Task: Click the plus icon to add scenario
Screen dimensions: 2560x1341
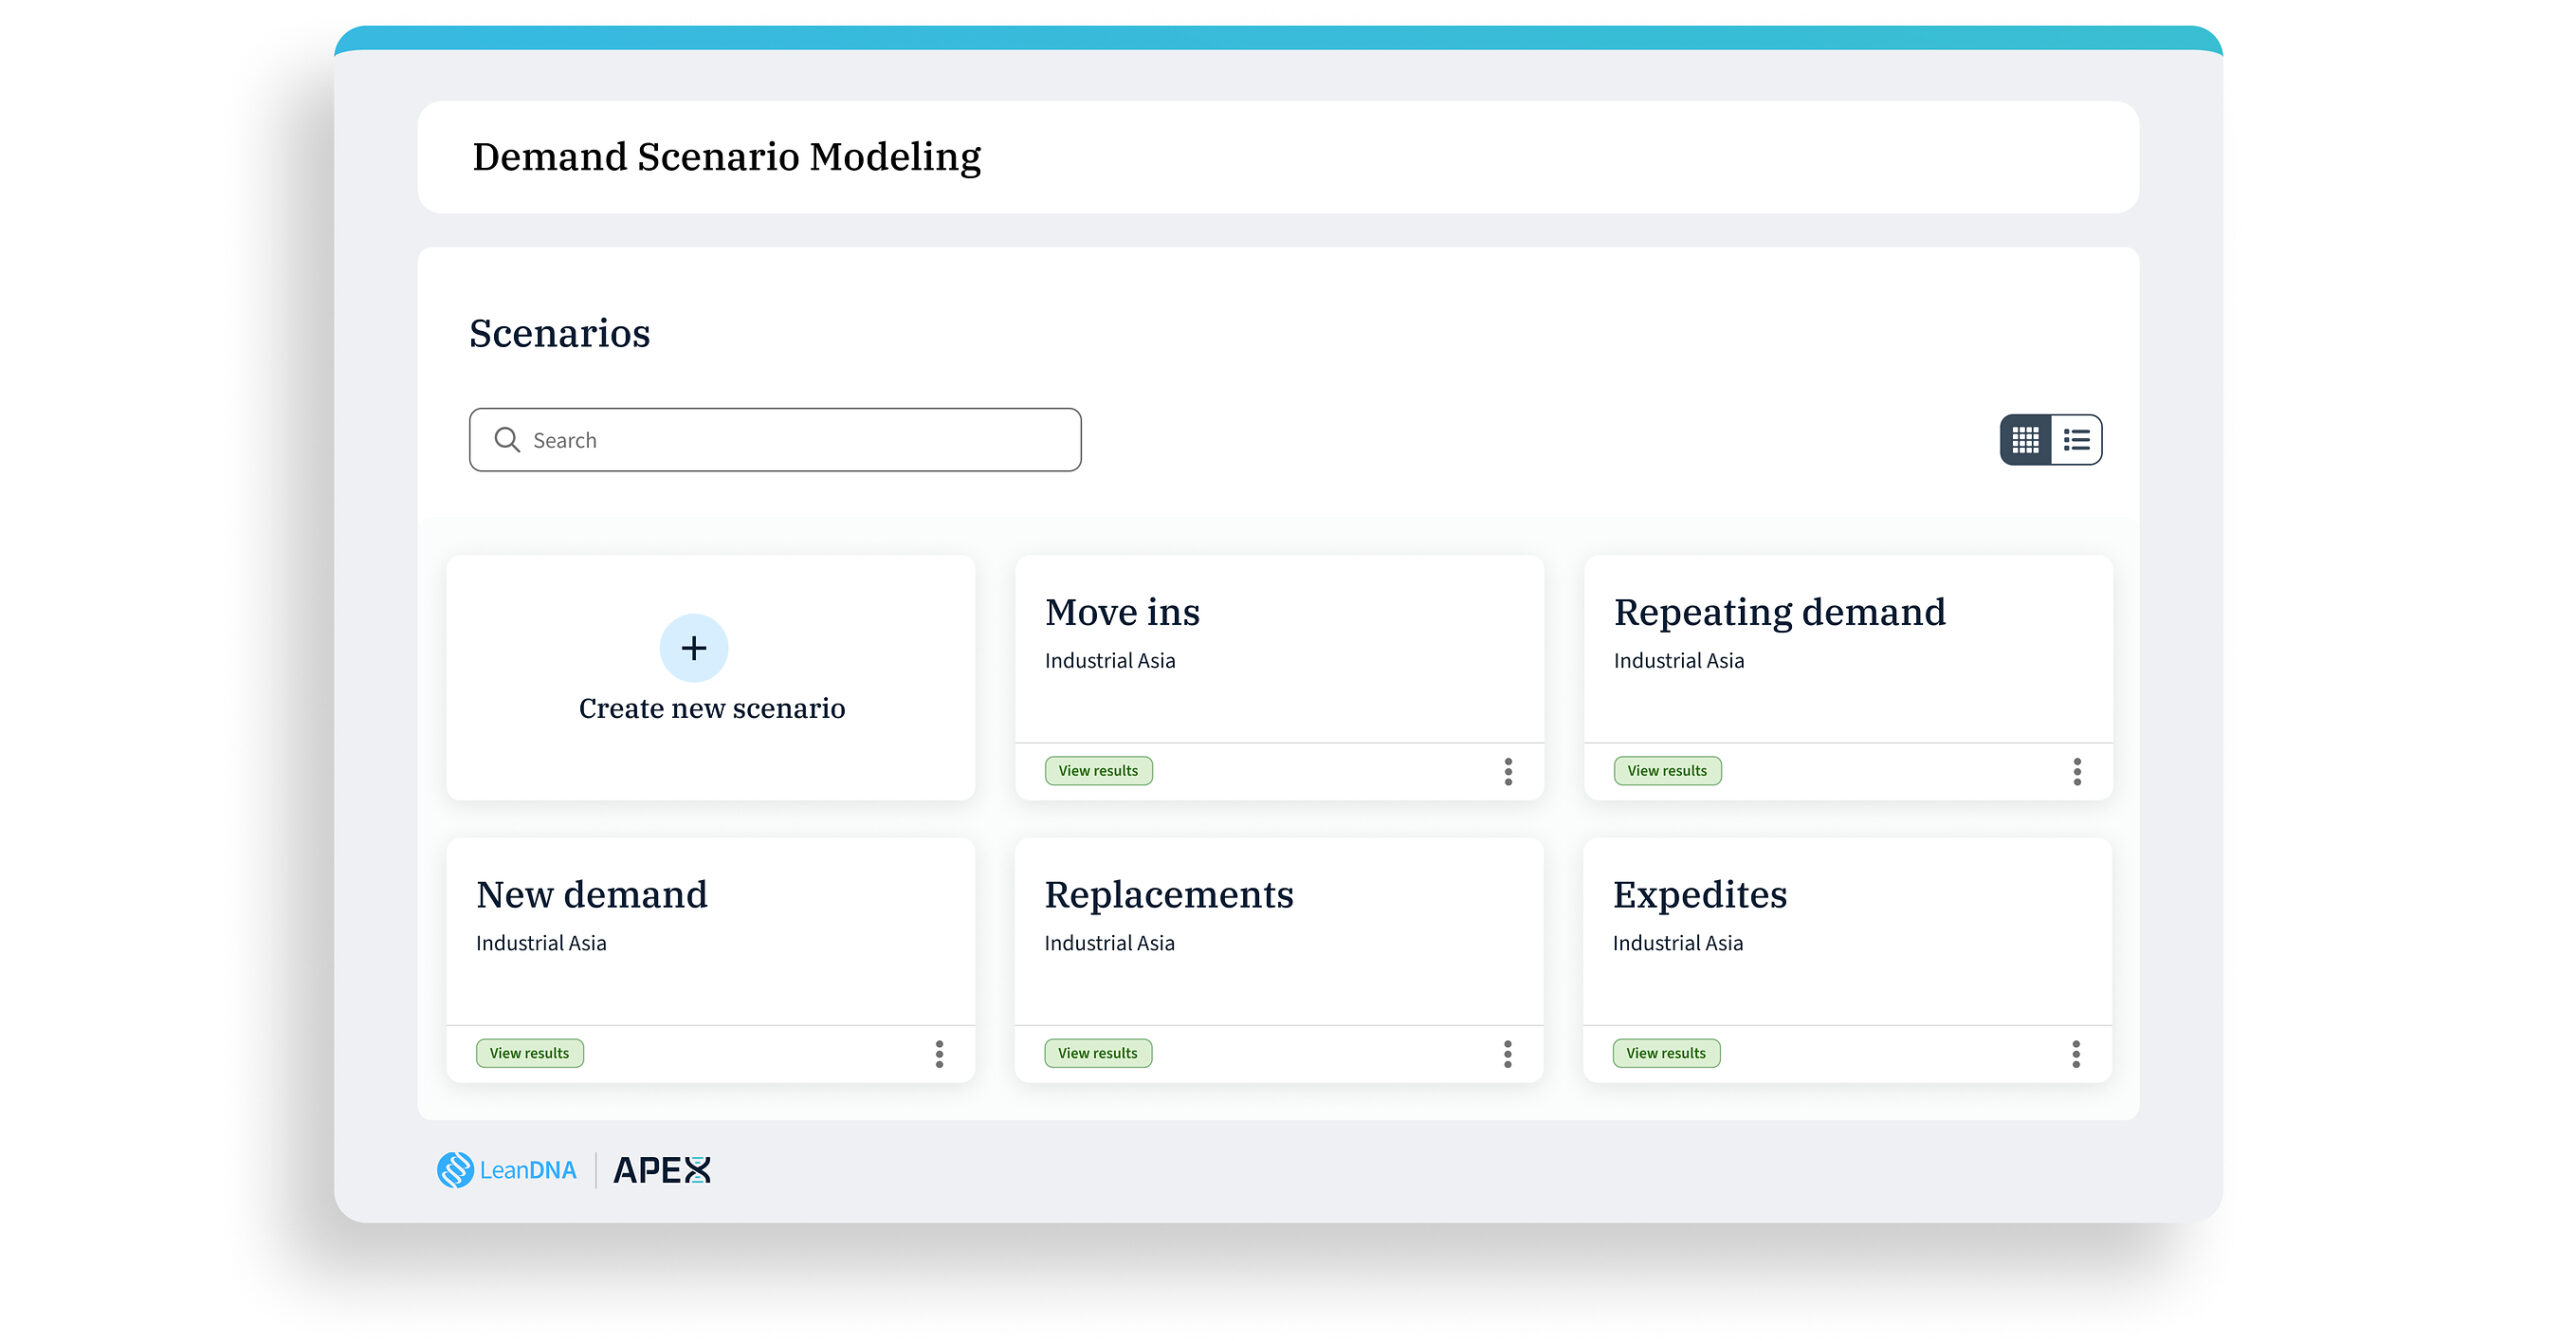Action: click(694, 648)
